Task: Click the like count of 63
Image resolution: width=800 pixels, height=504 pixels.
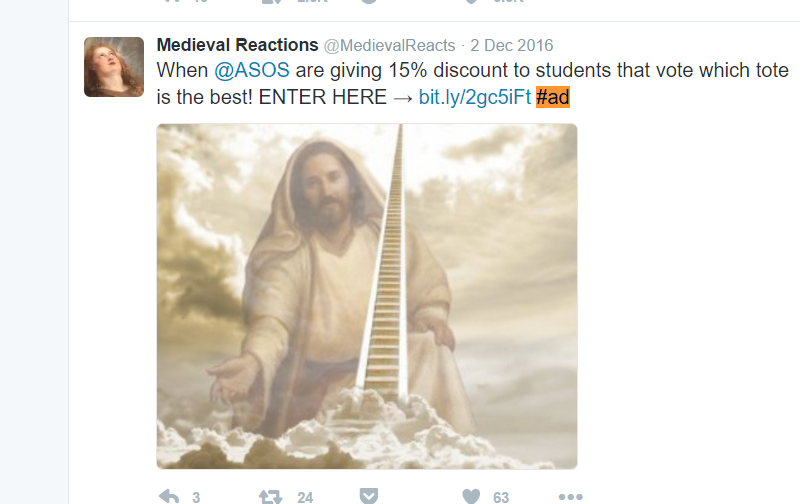Action: tap(501, 497)
